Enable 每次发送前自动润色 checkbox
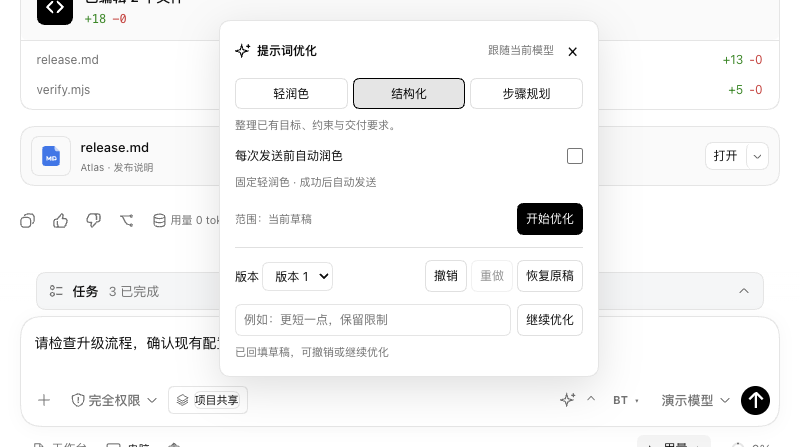This screenshot has width=800, height=447. pos(574,156)
